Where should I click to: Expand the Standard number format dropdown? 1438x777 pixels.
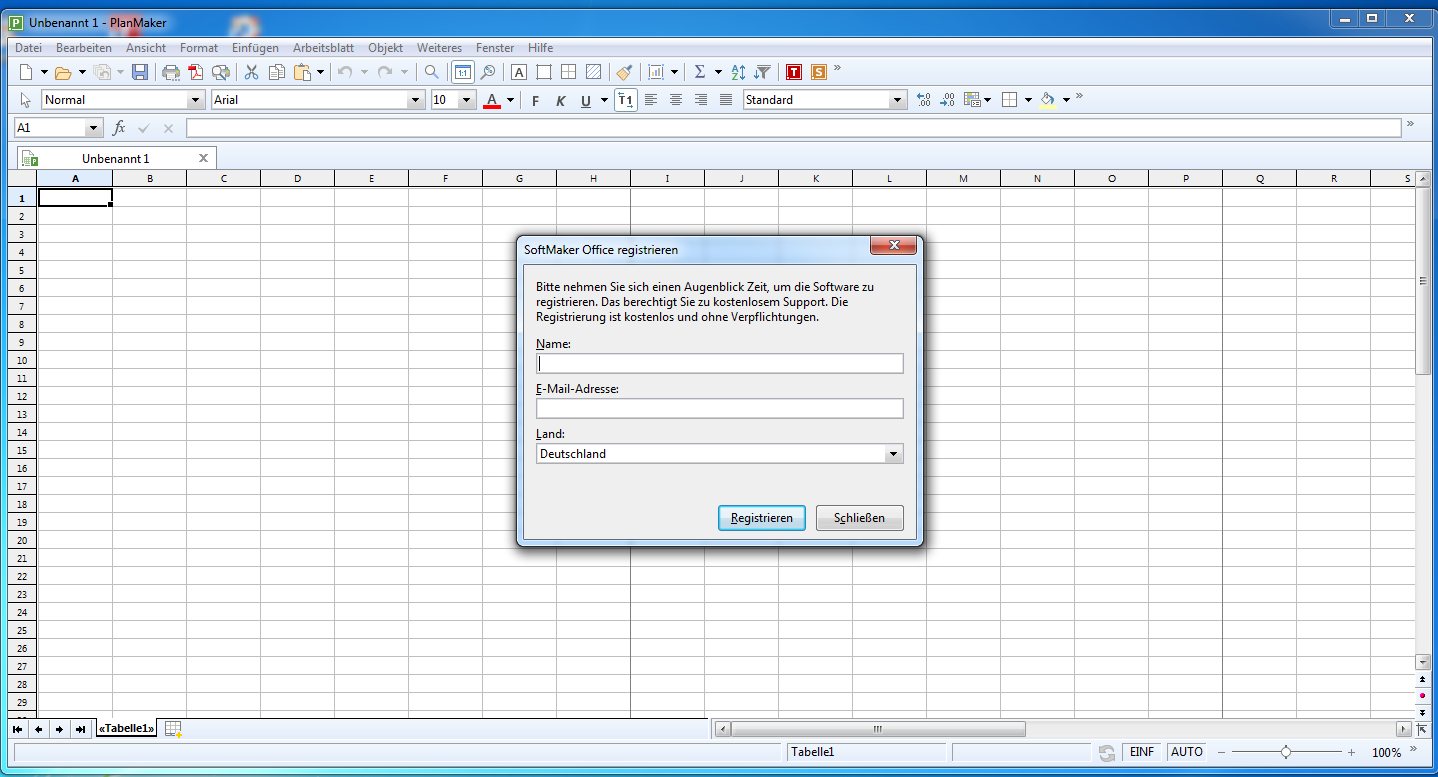click(x=897, y=100)
